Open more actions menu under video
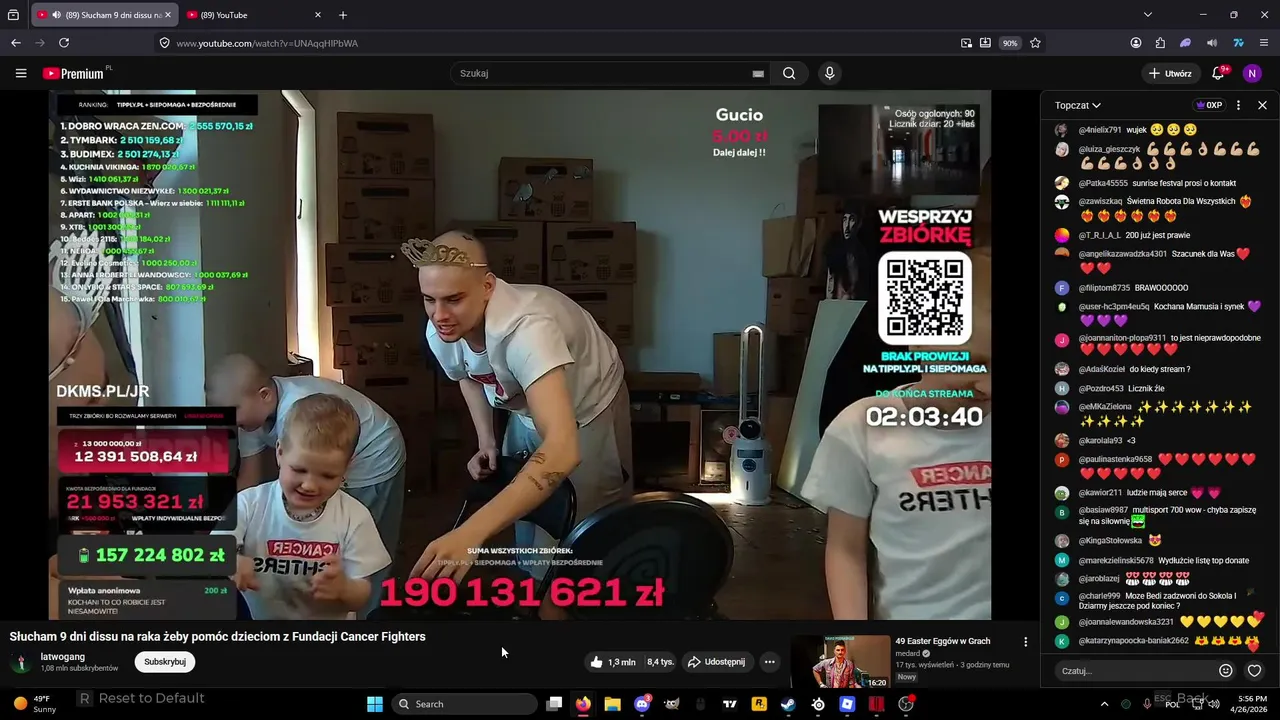 (769, 662)
